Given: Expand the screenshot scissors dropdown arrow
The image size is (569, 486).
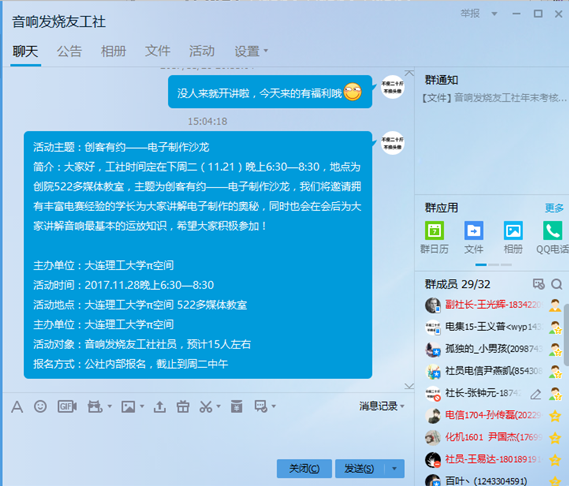Looking at the screenshot, I should pyautogui.click(x=218, y=407).
